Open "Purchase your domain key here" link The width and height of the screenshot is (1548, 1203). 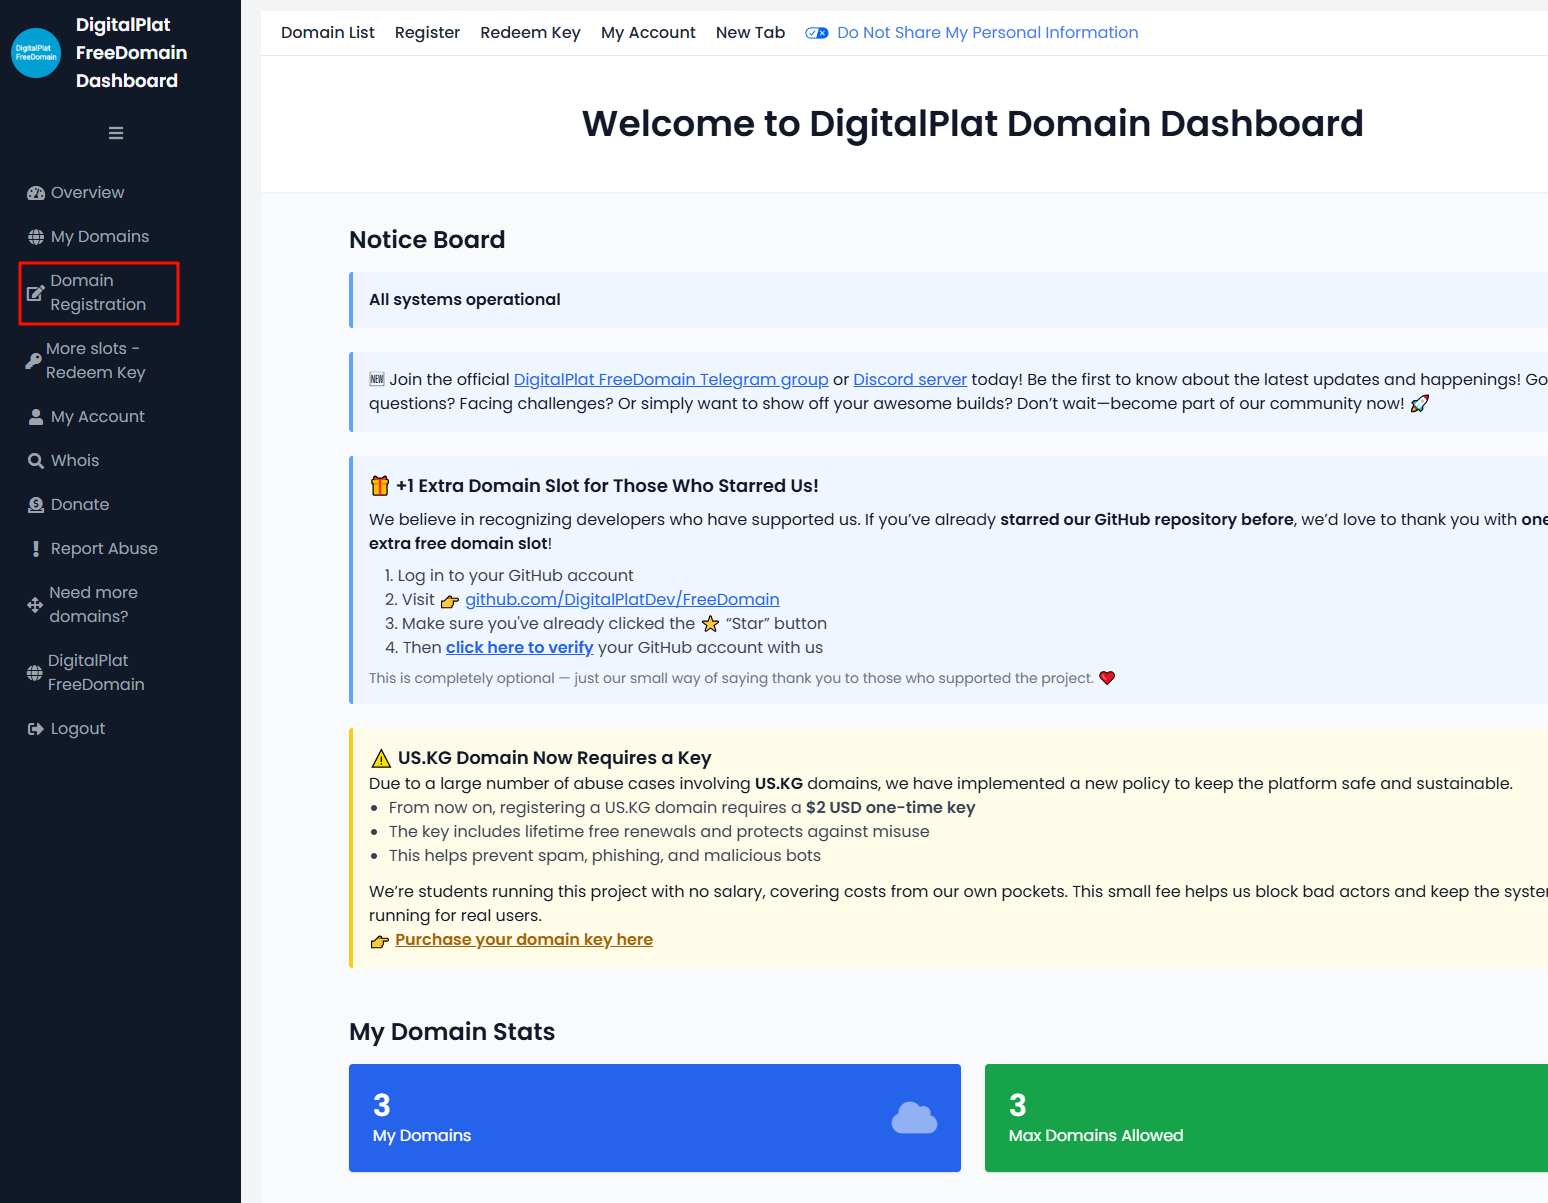(x=524, y=940)
